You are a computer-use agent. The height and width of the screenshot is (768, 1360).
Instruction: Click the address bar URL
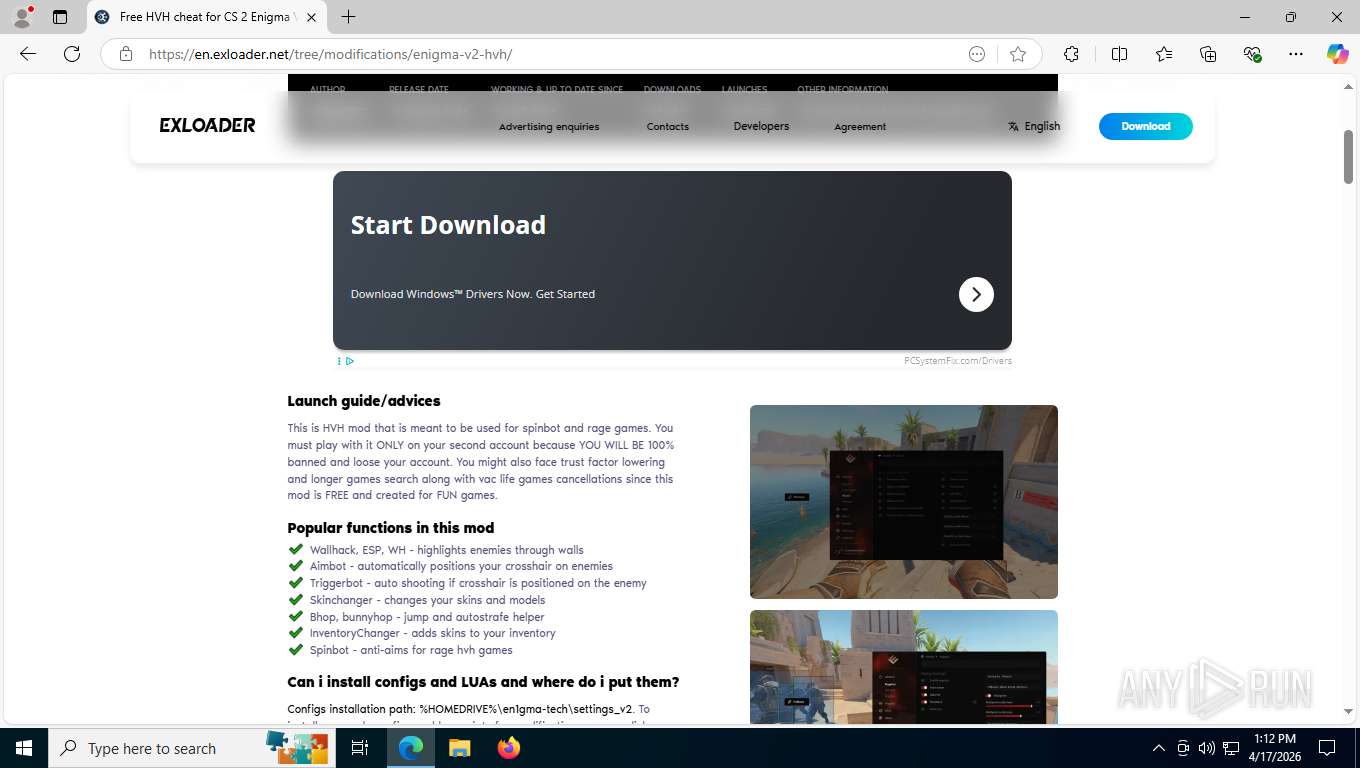point(330,54)
